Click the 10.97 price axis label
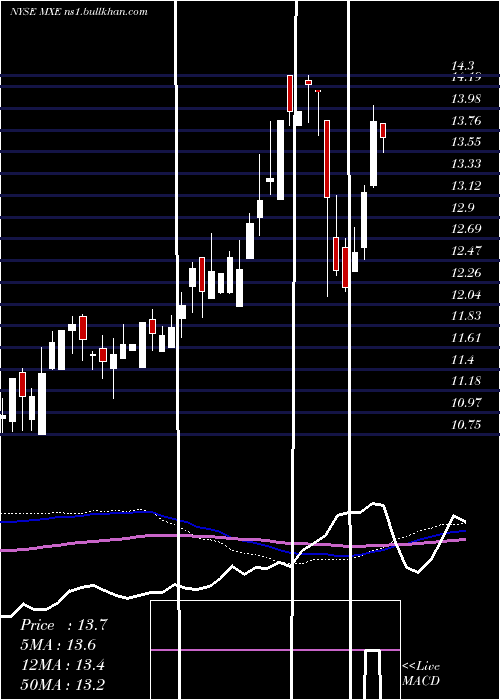Viewport: 500px width, 700px height. 466,403
